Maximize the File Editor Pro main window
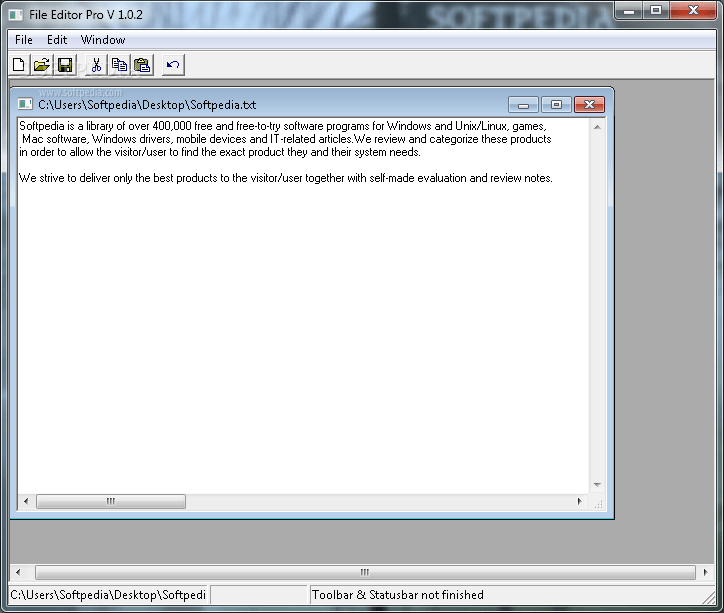The height and width of the screenshot is (613, 724). pos(656,11)
